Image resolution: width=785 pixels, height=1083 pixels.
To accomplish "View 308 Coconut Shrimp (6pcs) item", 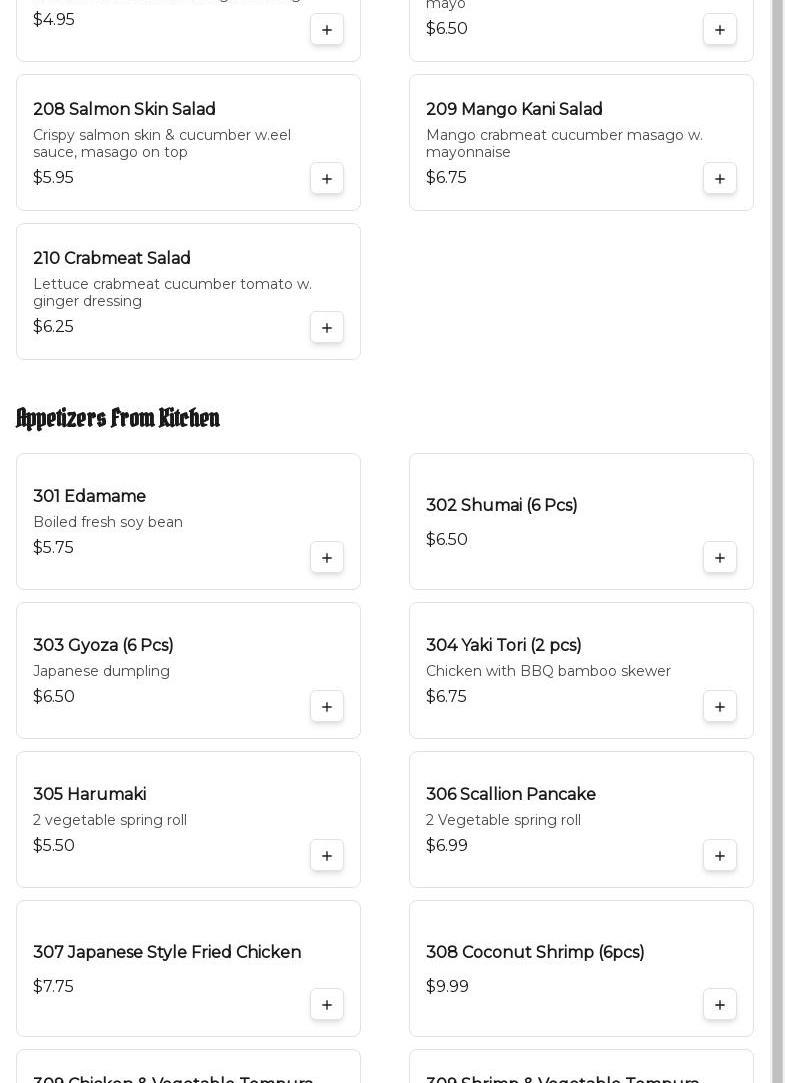I will 534,953.
